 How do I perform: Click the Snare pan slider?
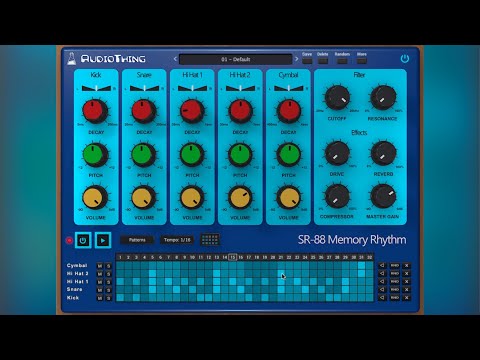[144, 88]
